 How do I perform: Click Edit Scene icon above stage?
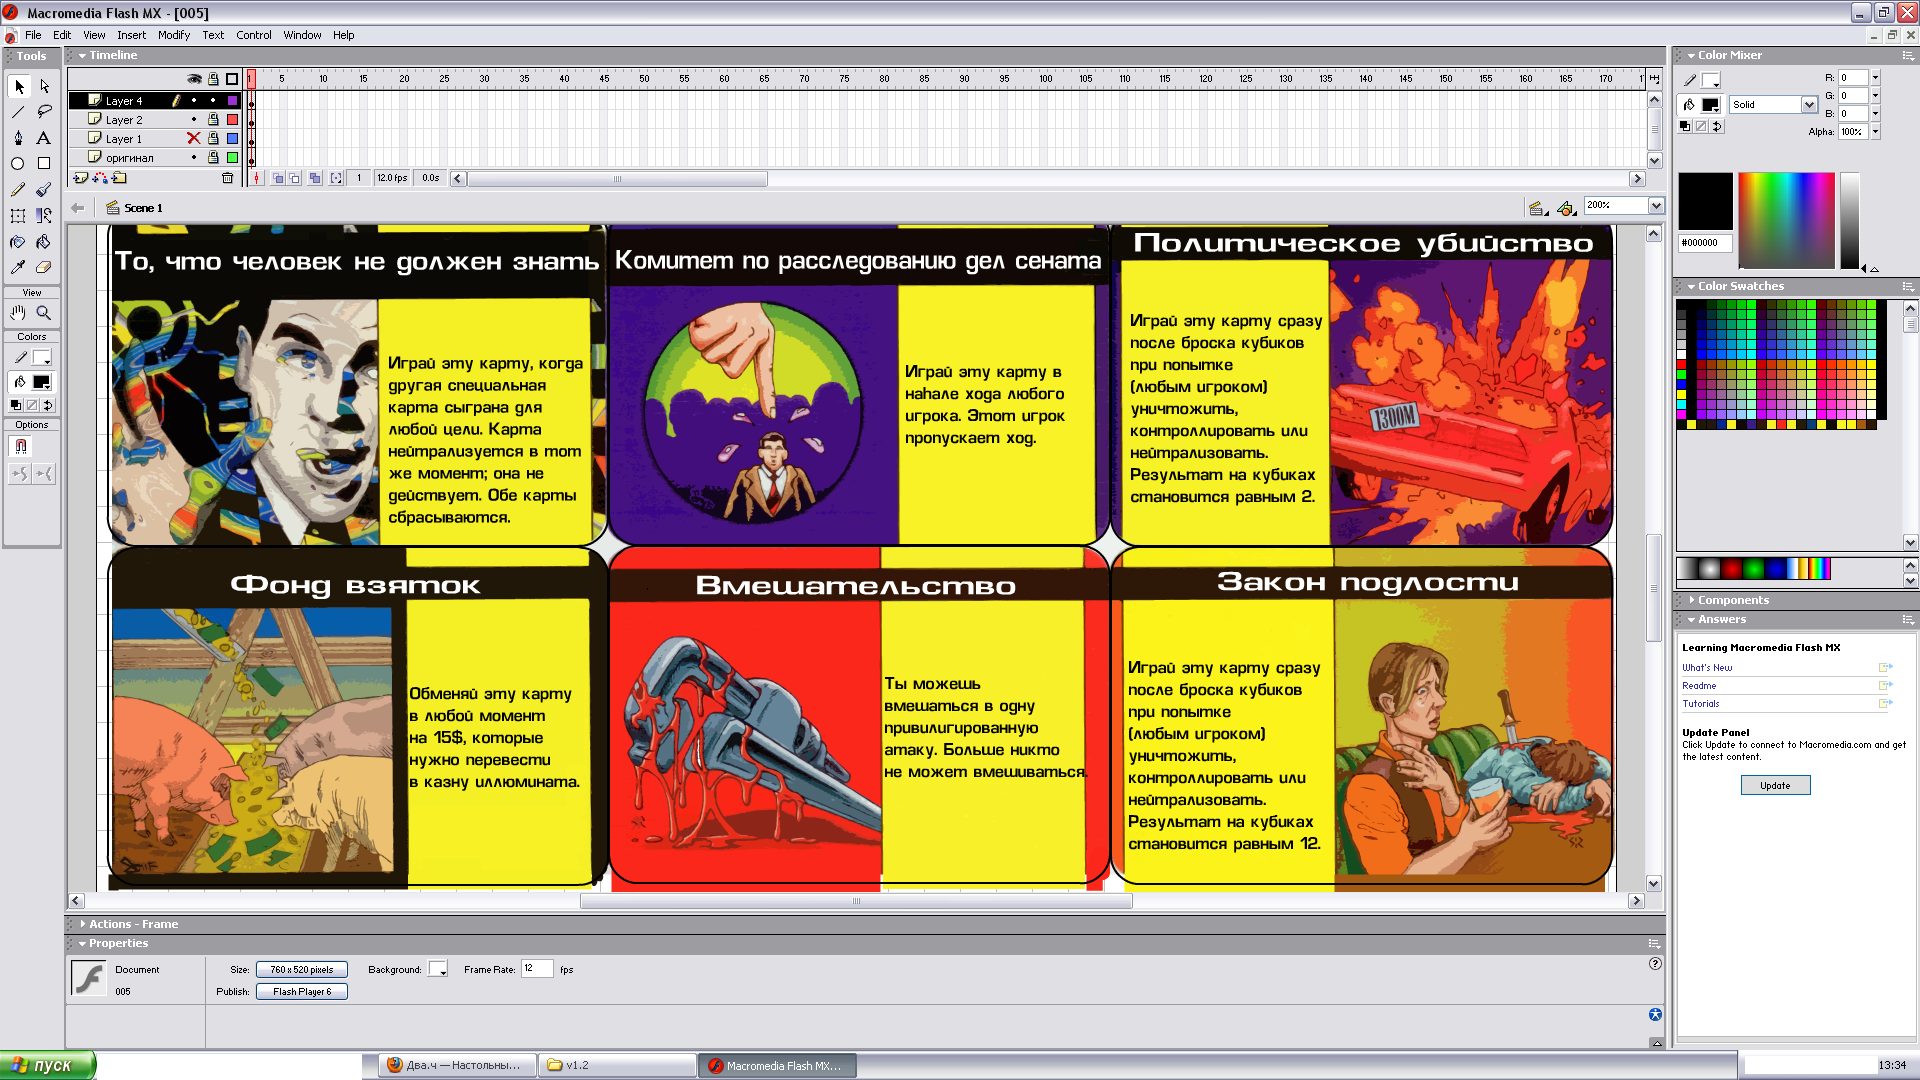[1538, 208]
